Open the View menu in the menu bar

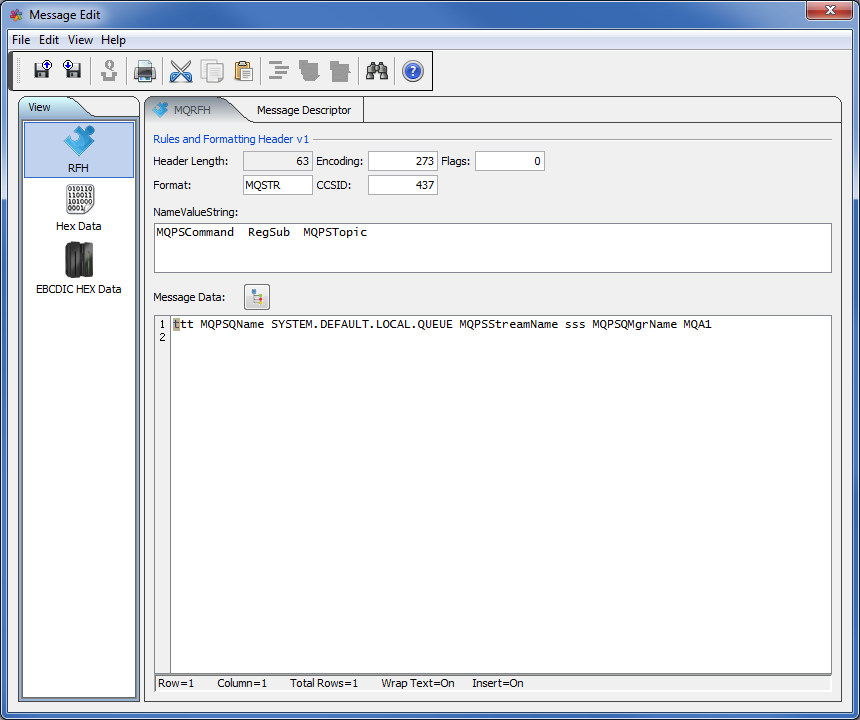[80, 40]
